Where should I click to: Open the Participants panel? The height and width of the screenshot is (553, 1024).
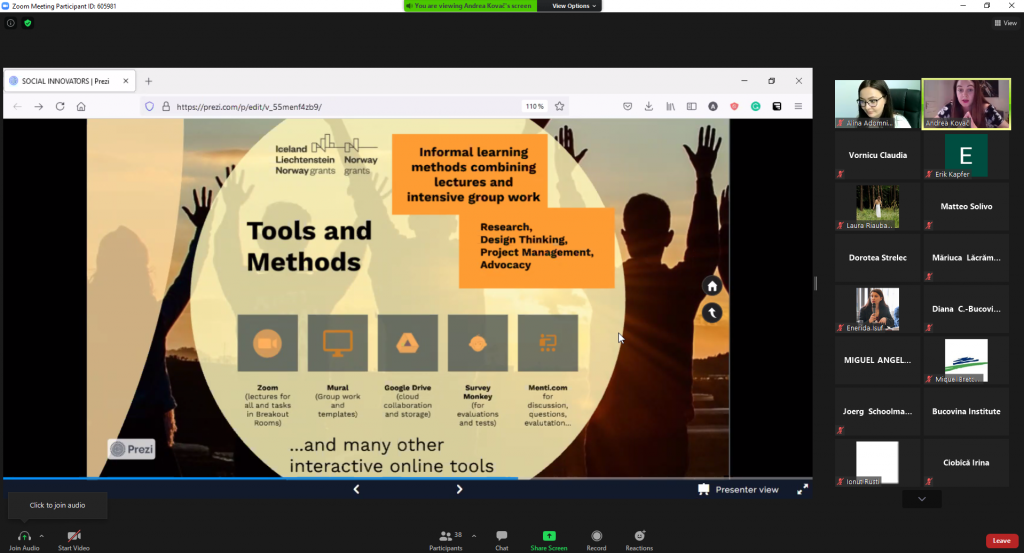coord(446,539)
